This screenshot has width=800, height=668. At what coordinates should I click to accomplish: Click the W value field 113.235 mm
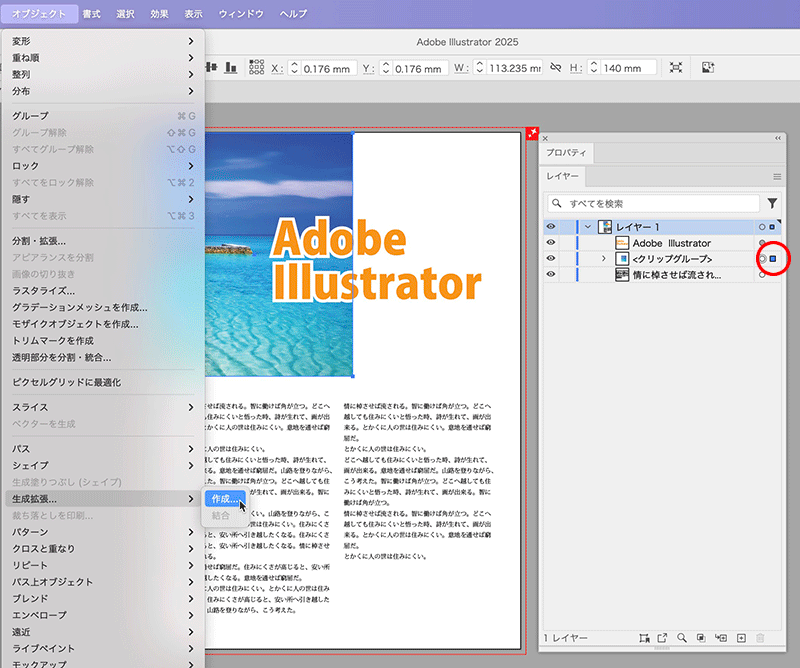(514, 68)
